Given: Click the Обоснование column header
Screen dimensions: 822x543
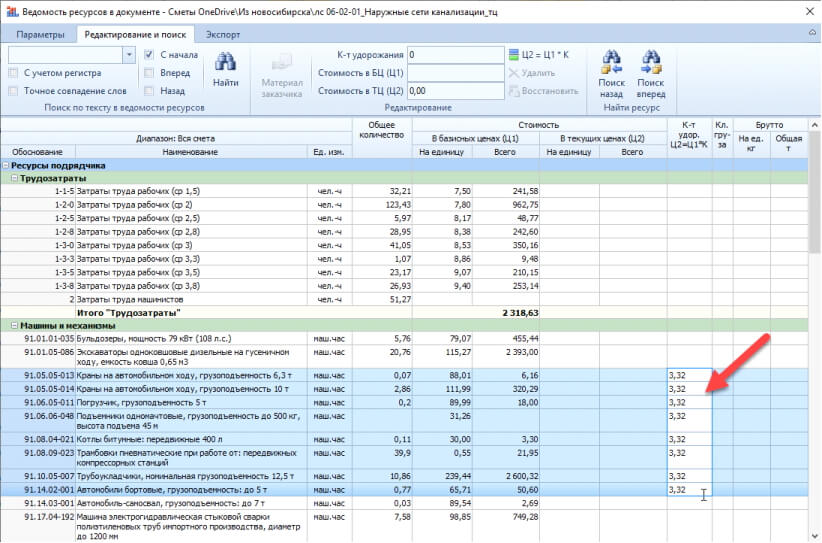Looking at the screenshot, I should point(37,152).
